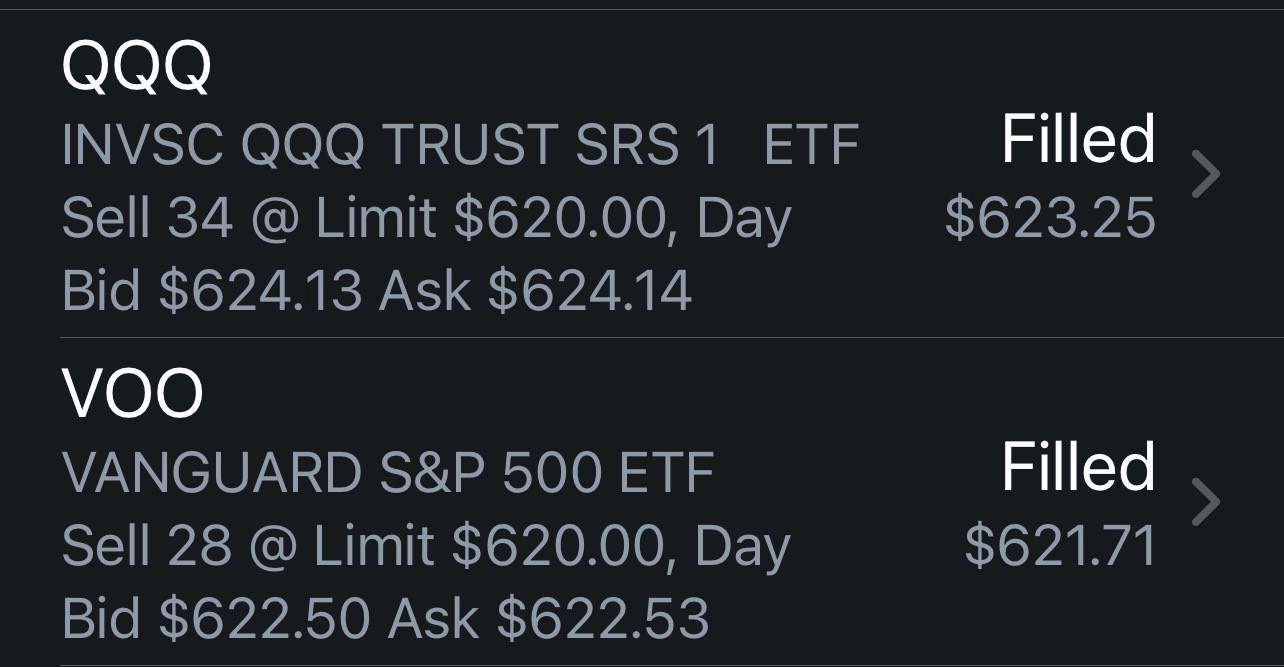Expand the QQQ order details chevron

[x=1207, y=175]
